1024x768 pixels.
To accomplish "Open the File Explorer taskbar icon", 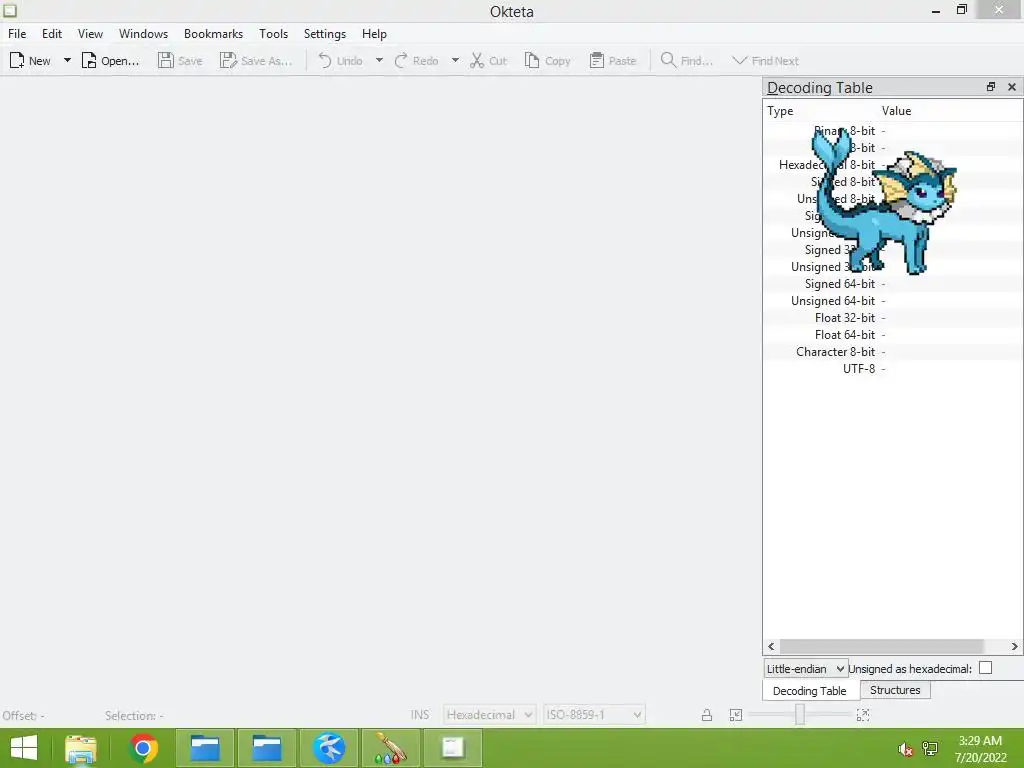I will tap(81, 749).
